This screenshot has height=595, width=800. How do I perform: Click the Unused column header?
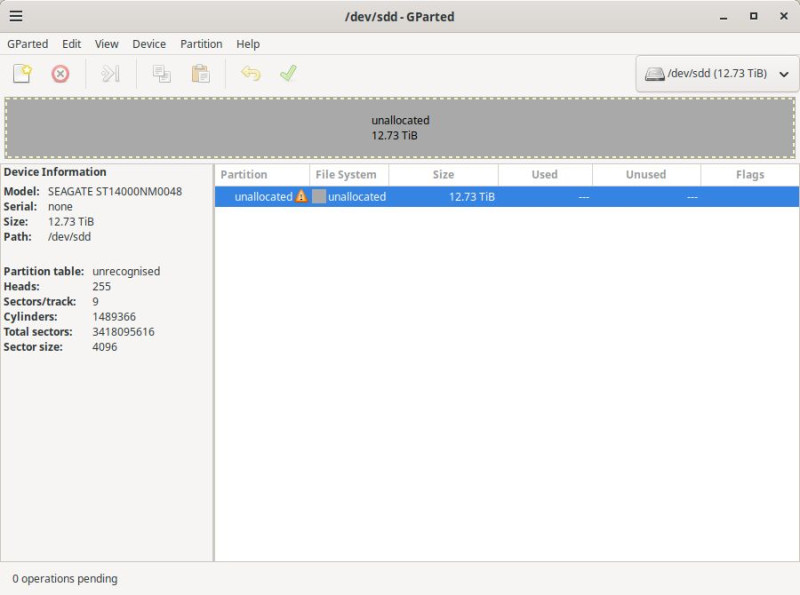click(646, 175)
